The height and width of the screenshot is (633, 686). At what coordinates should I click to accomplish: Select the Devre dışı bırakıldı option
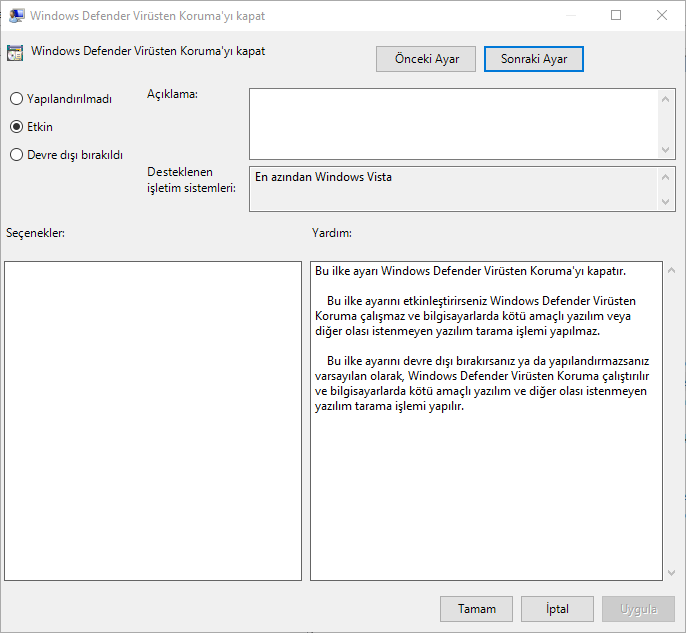66,155
